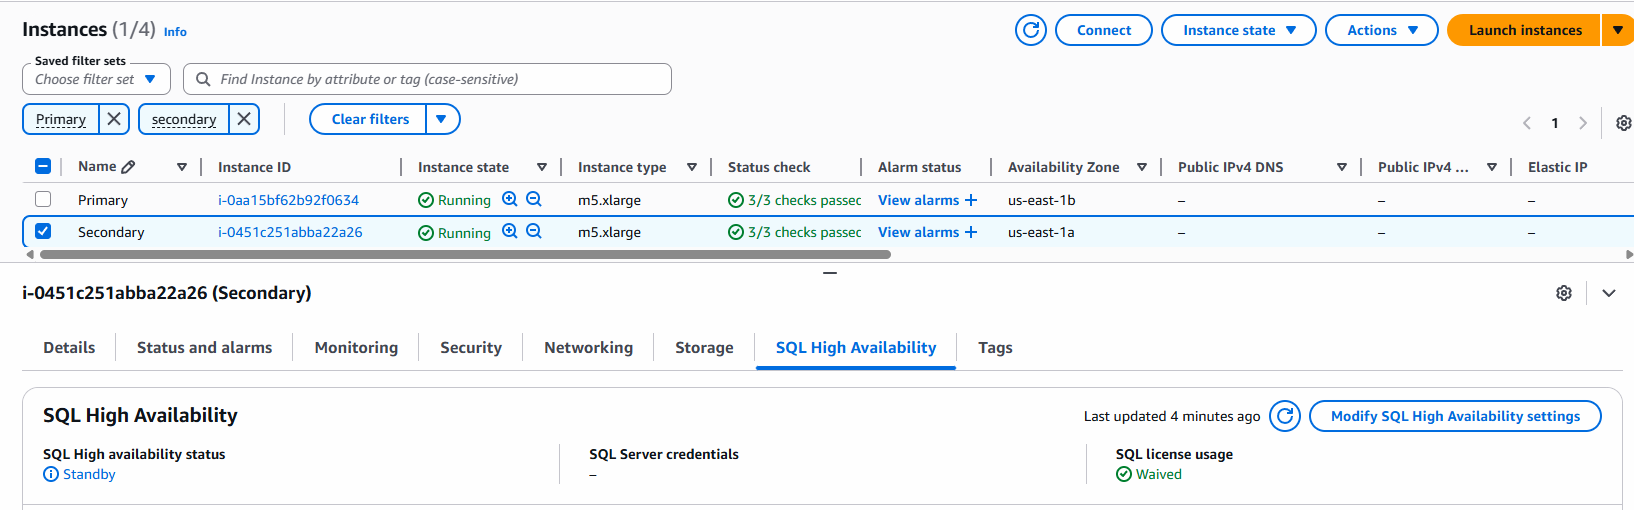Remove the Primary filter tag
The height and width of the screenshot is (510, 1634).
[114, 119]
